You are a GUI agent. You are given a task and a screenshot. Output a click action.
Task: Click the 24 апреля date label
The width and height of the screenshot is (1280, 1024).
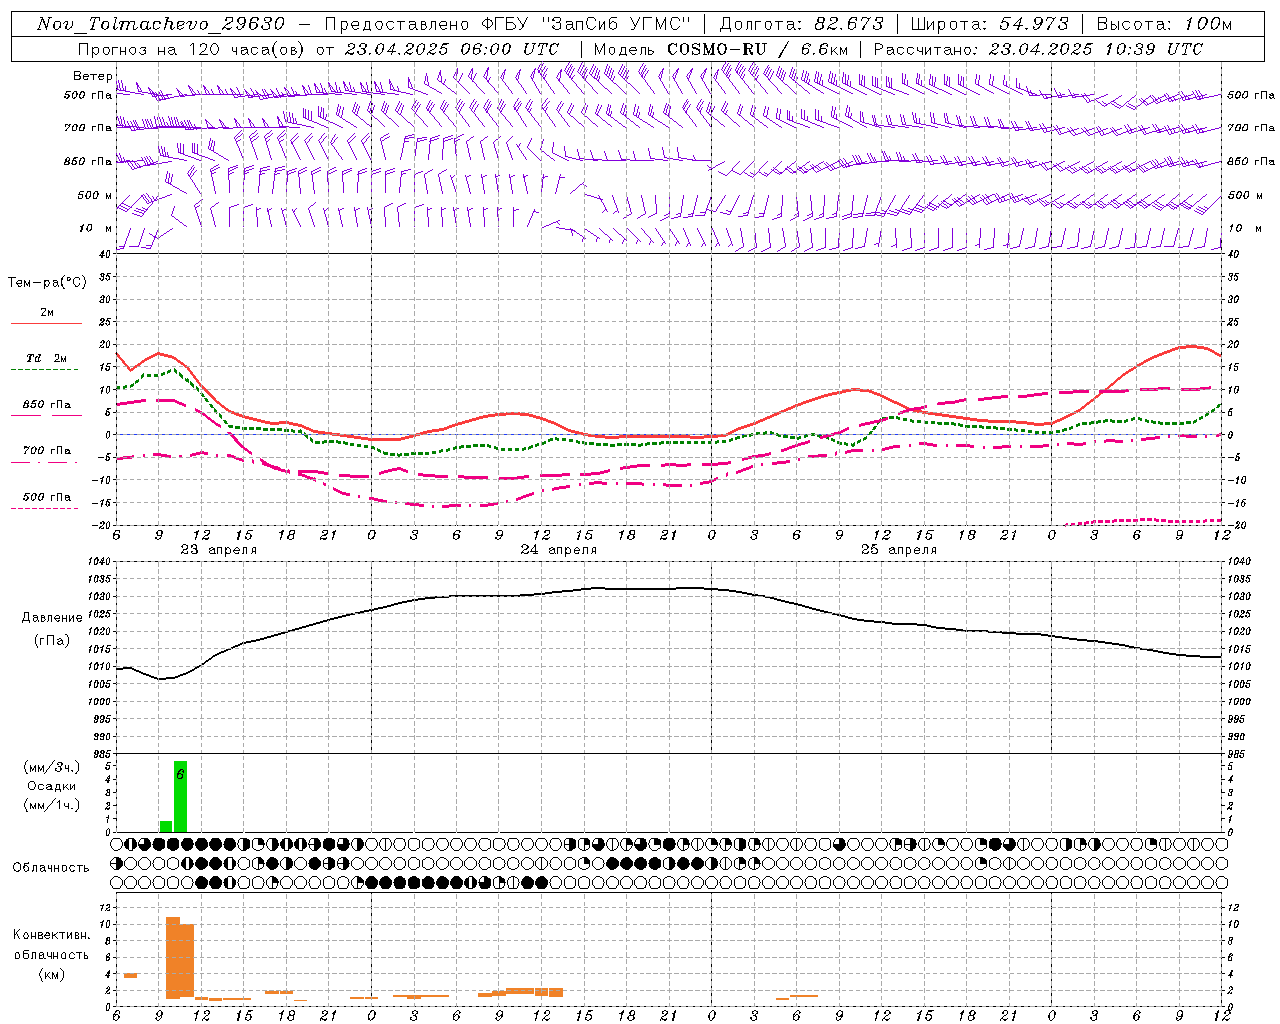pos(558,550)
